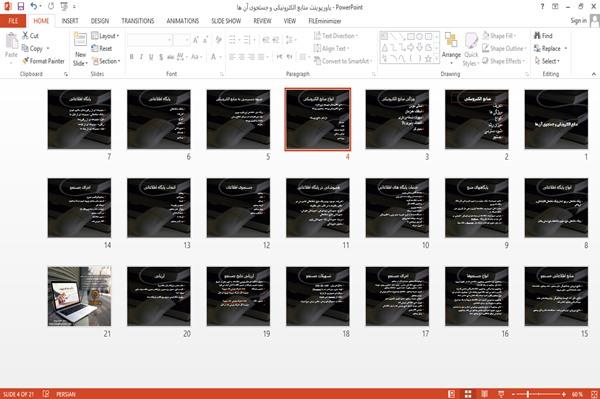Click the Save icon in Quick Access Toolbar
The width and height of the screenshot is (600, 399).
(21, 7)
